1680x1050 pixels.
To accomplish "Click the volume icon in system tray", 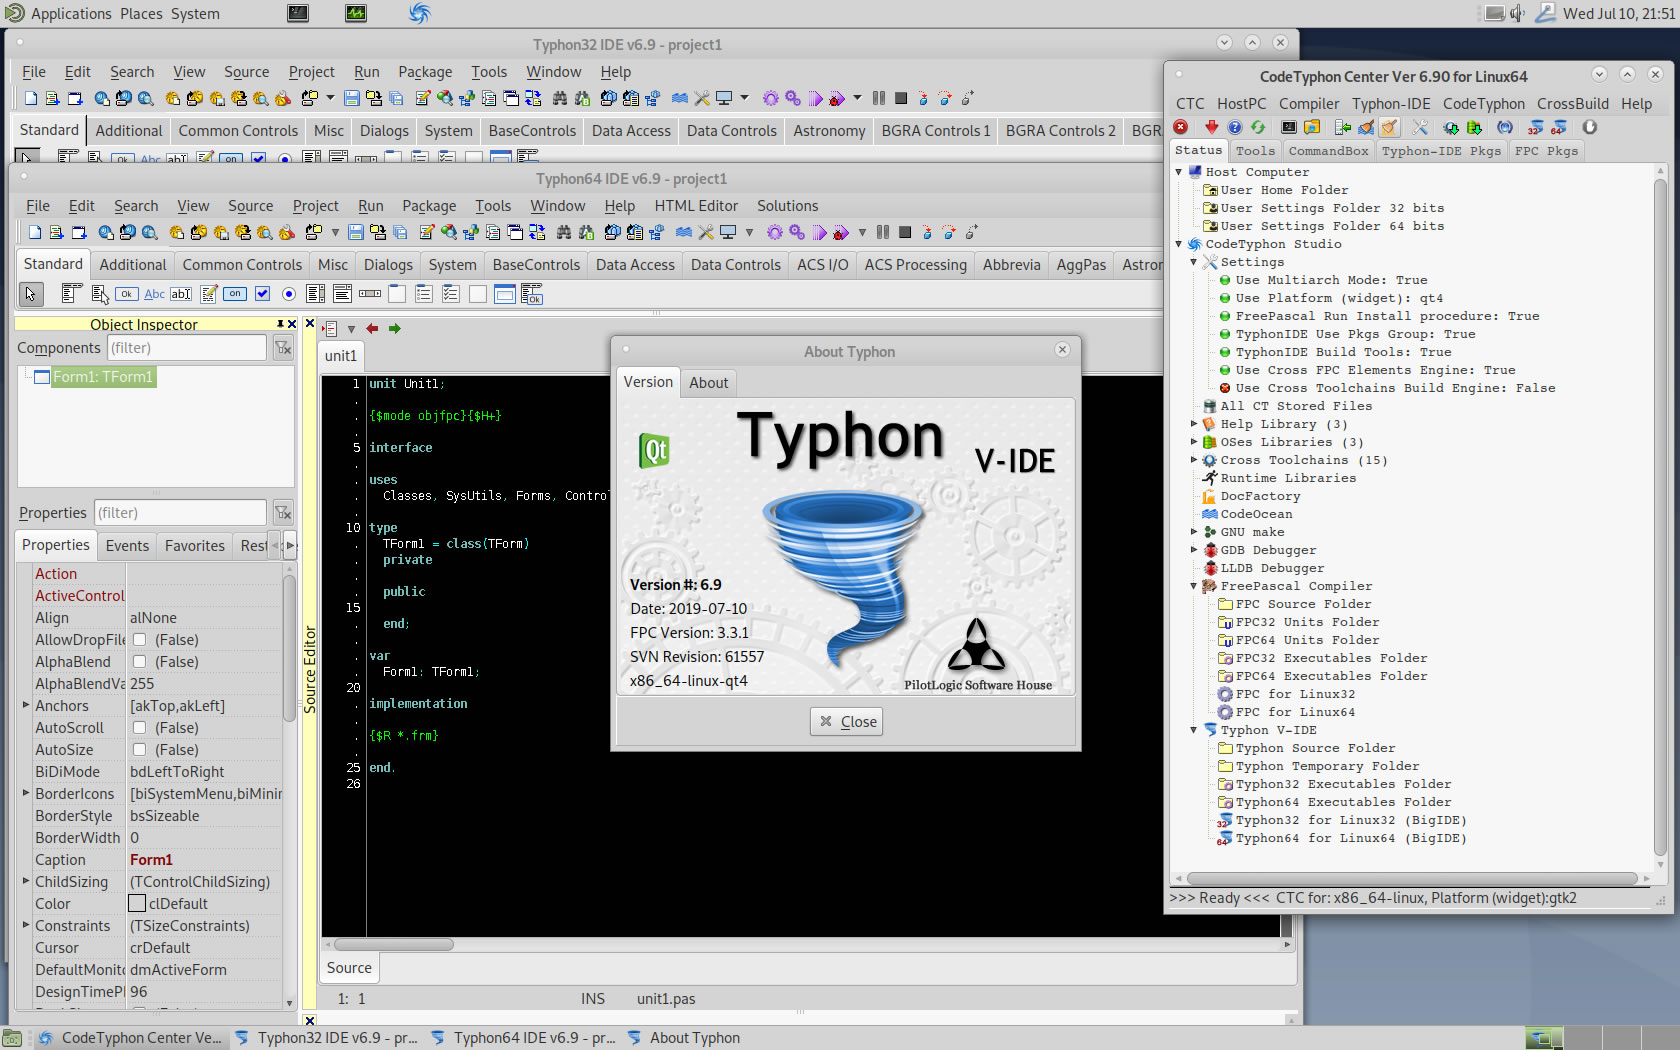I will (1517, 13).
